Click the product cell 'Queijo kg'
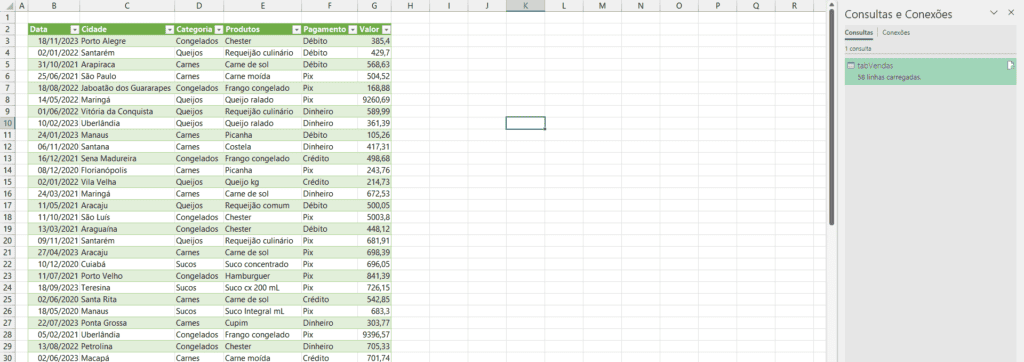The height and width of the screenshot is (362, 1024). pyautogui.click(x=263, y=182)
